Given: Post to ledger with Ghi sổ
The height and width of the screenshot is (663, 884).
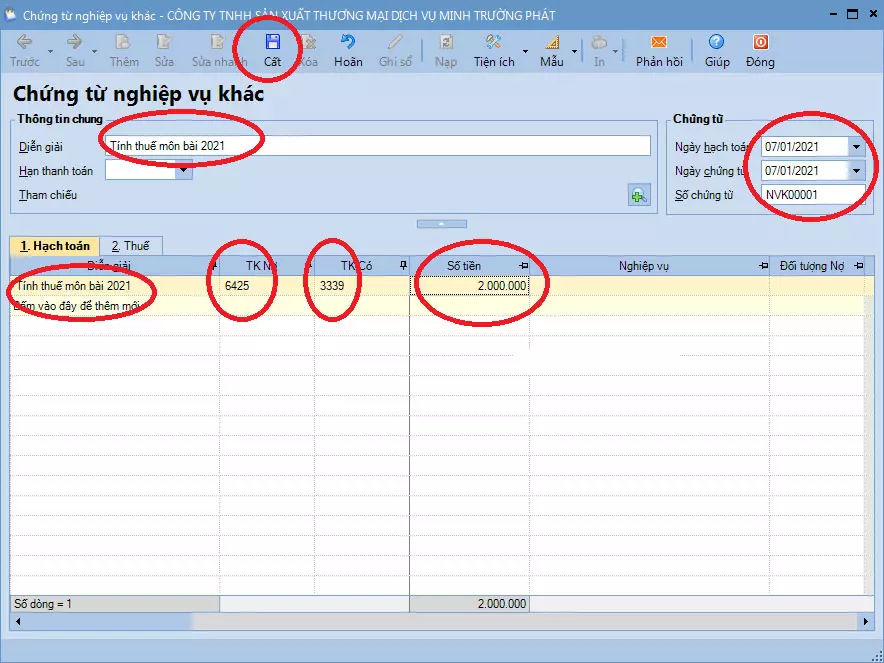Looking at the screenshot, I should coord(395,50).
